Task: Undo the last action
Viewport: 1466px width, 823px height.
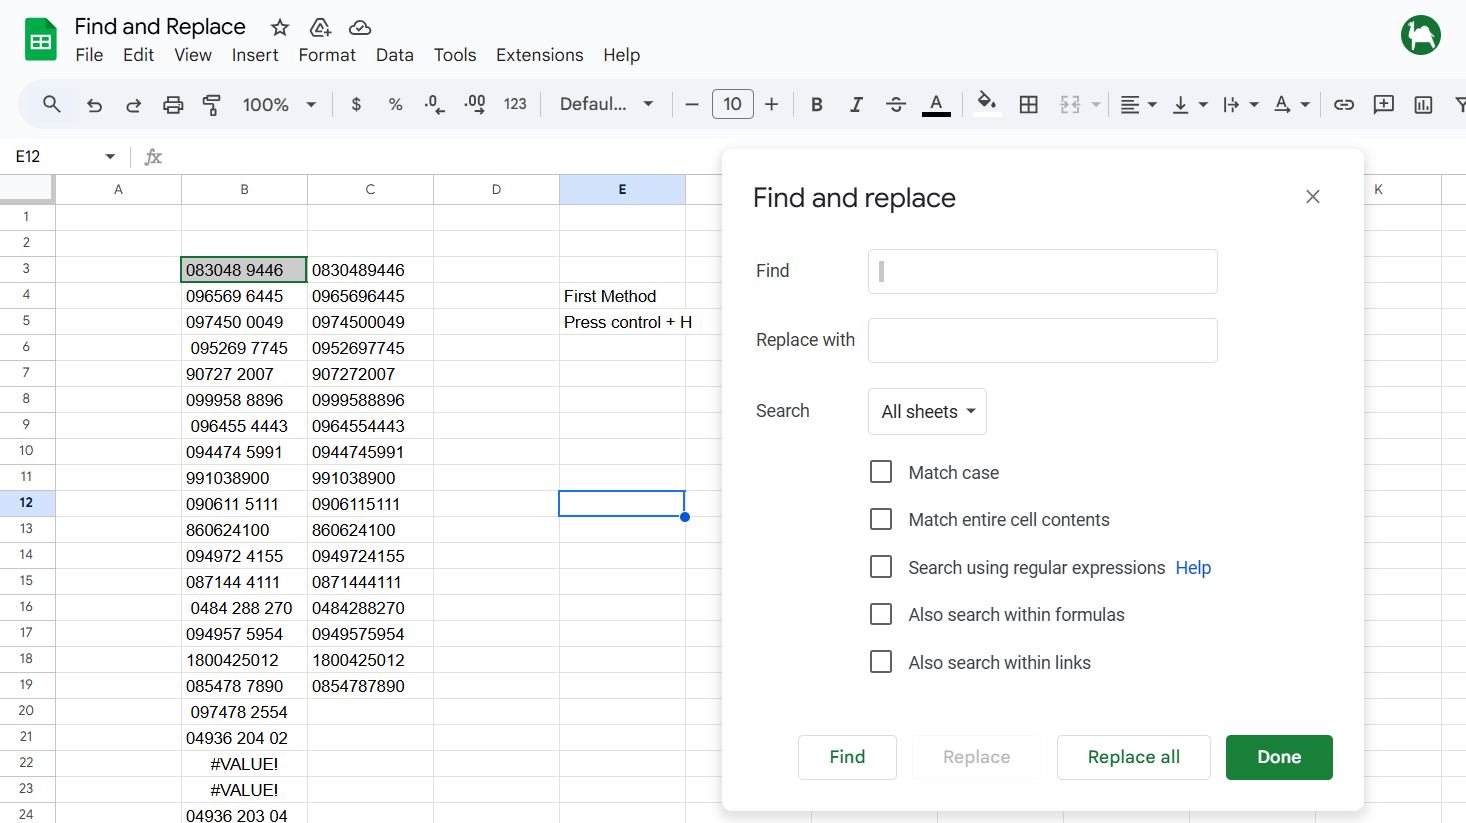Action: pos(94,104)
